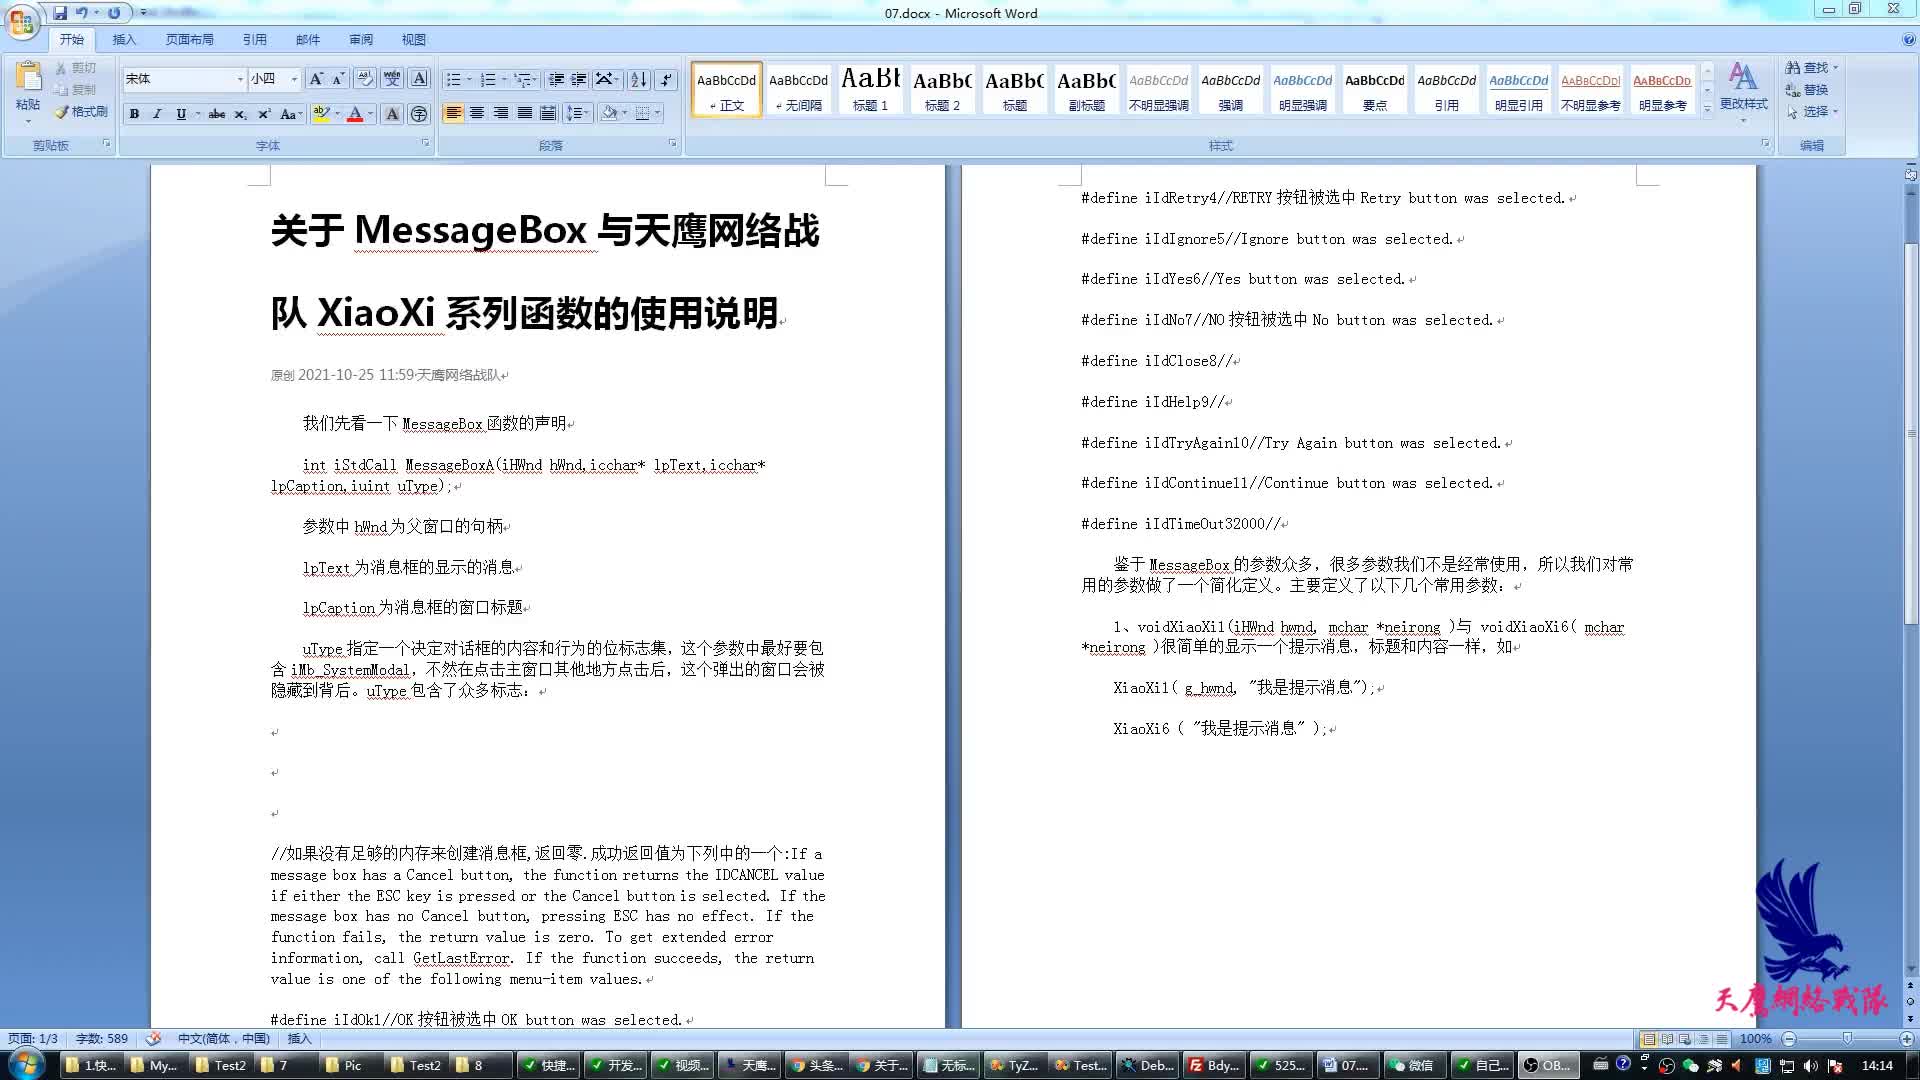Click the superscript icon
This screenshot has height=1080, width=1920.
[x=264, y=114]
